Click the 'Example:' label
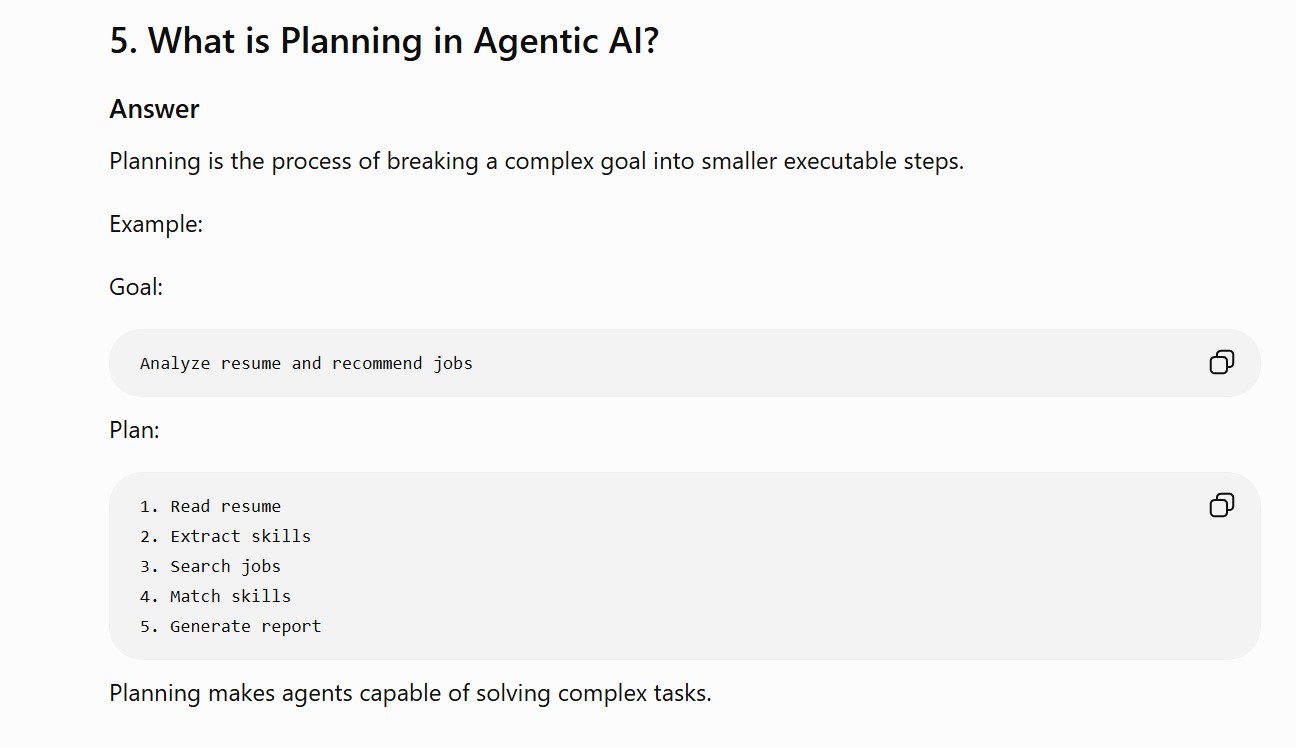 coord(156,224)
